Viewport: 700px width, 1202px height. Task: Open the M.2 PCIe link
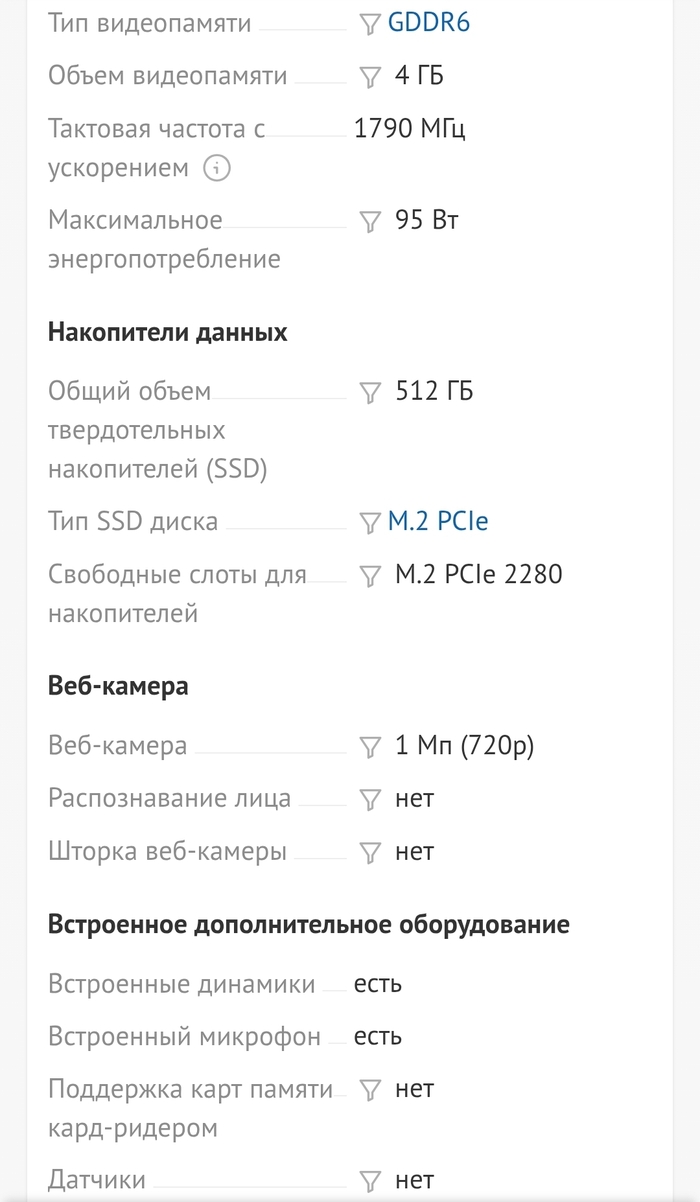tap(438, 521)
